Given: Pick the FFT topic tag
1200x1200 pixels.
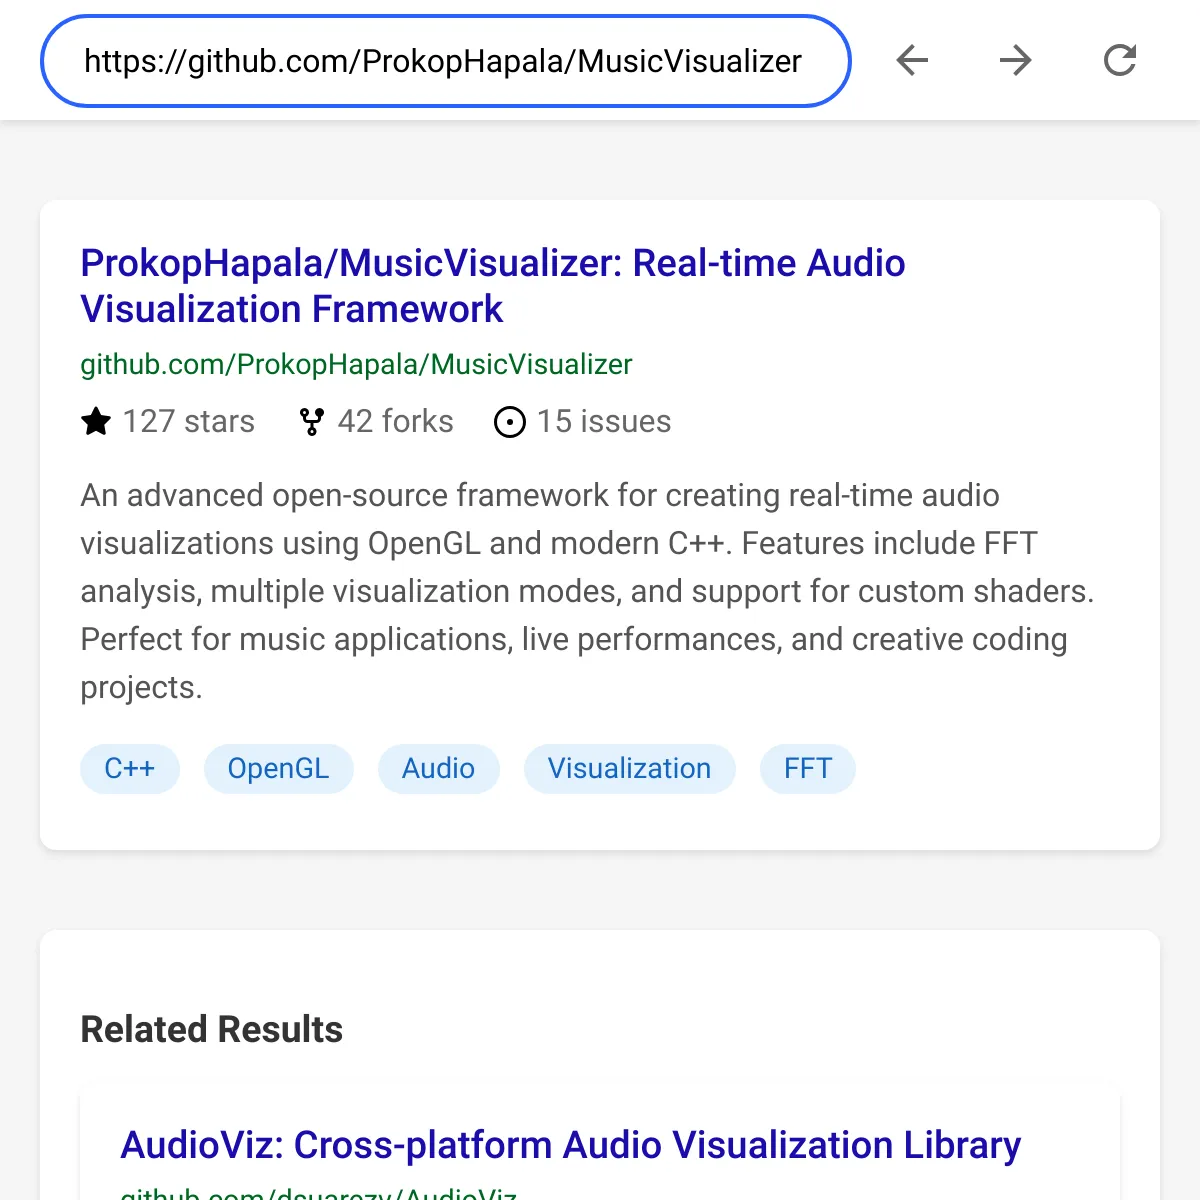Looking at the screenshot, I should point(807,769).
